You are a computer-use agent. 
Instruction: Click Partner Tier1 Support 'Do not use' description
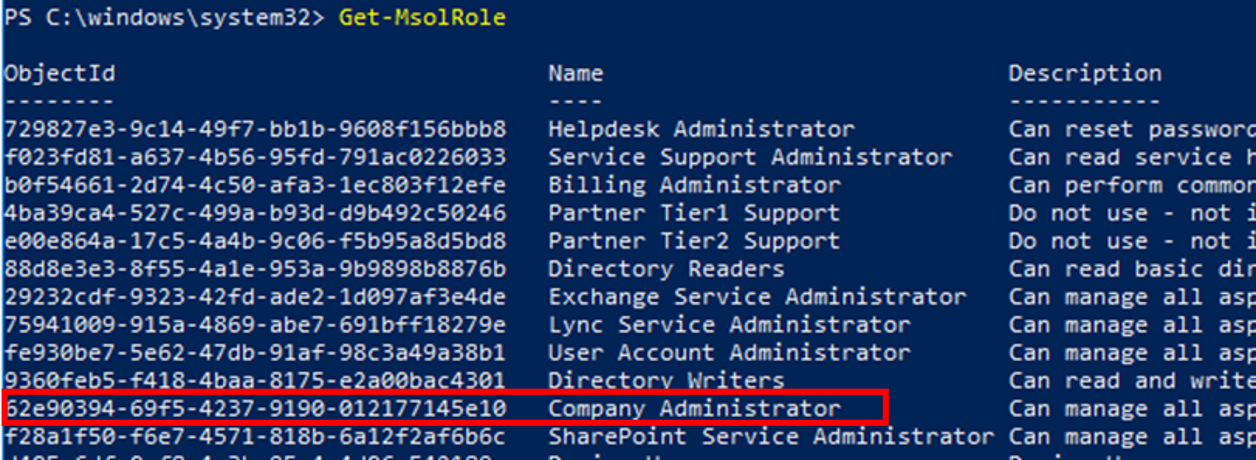coord(1132,213)
